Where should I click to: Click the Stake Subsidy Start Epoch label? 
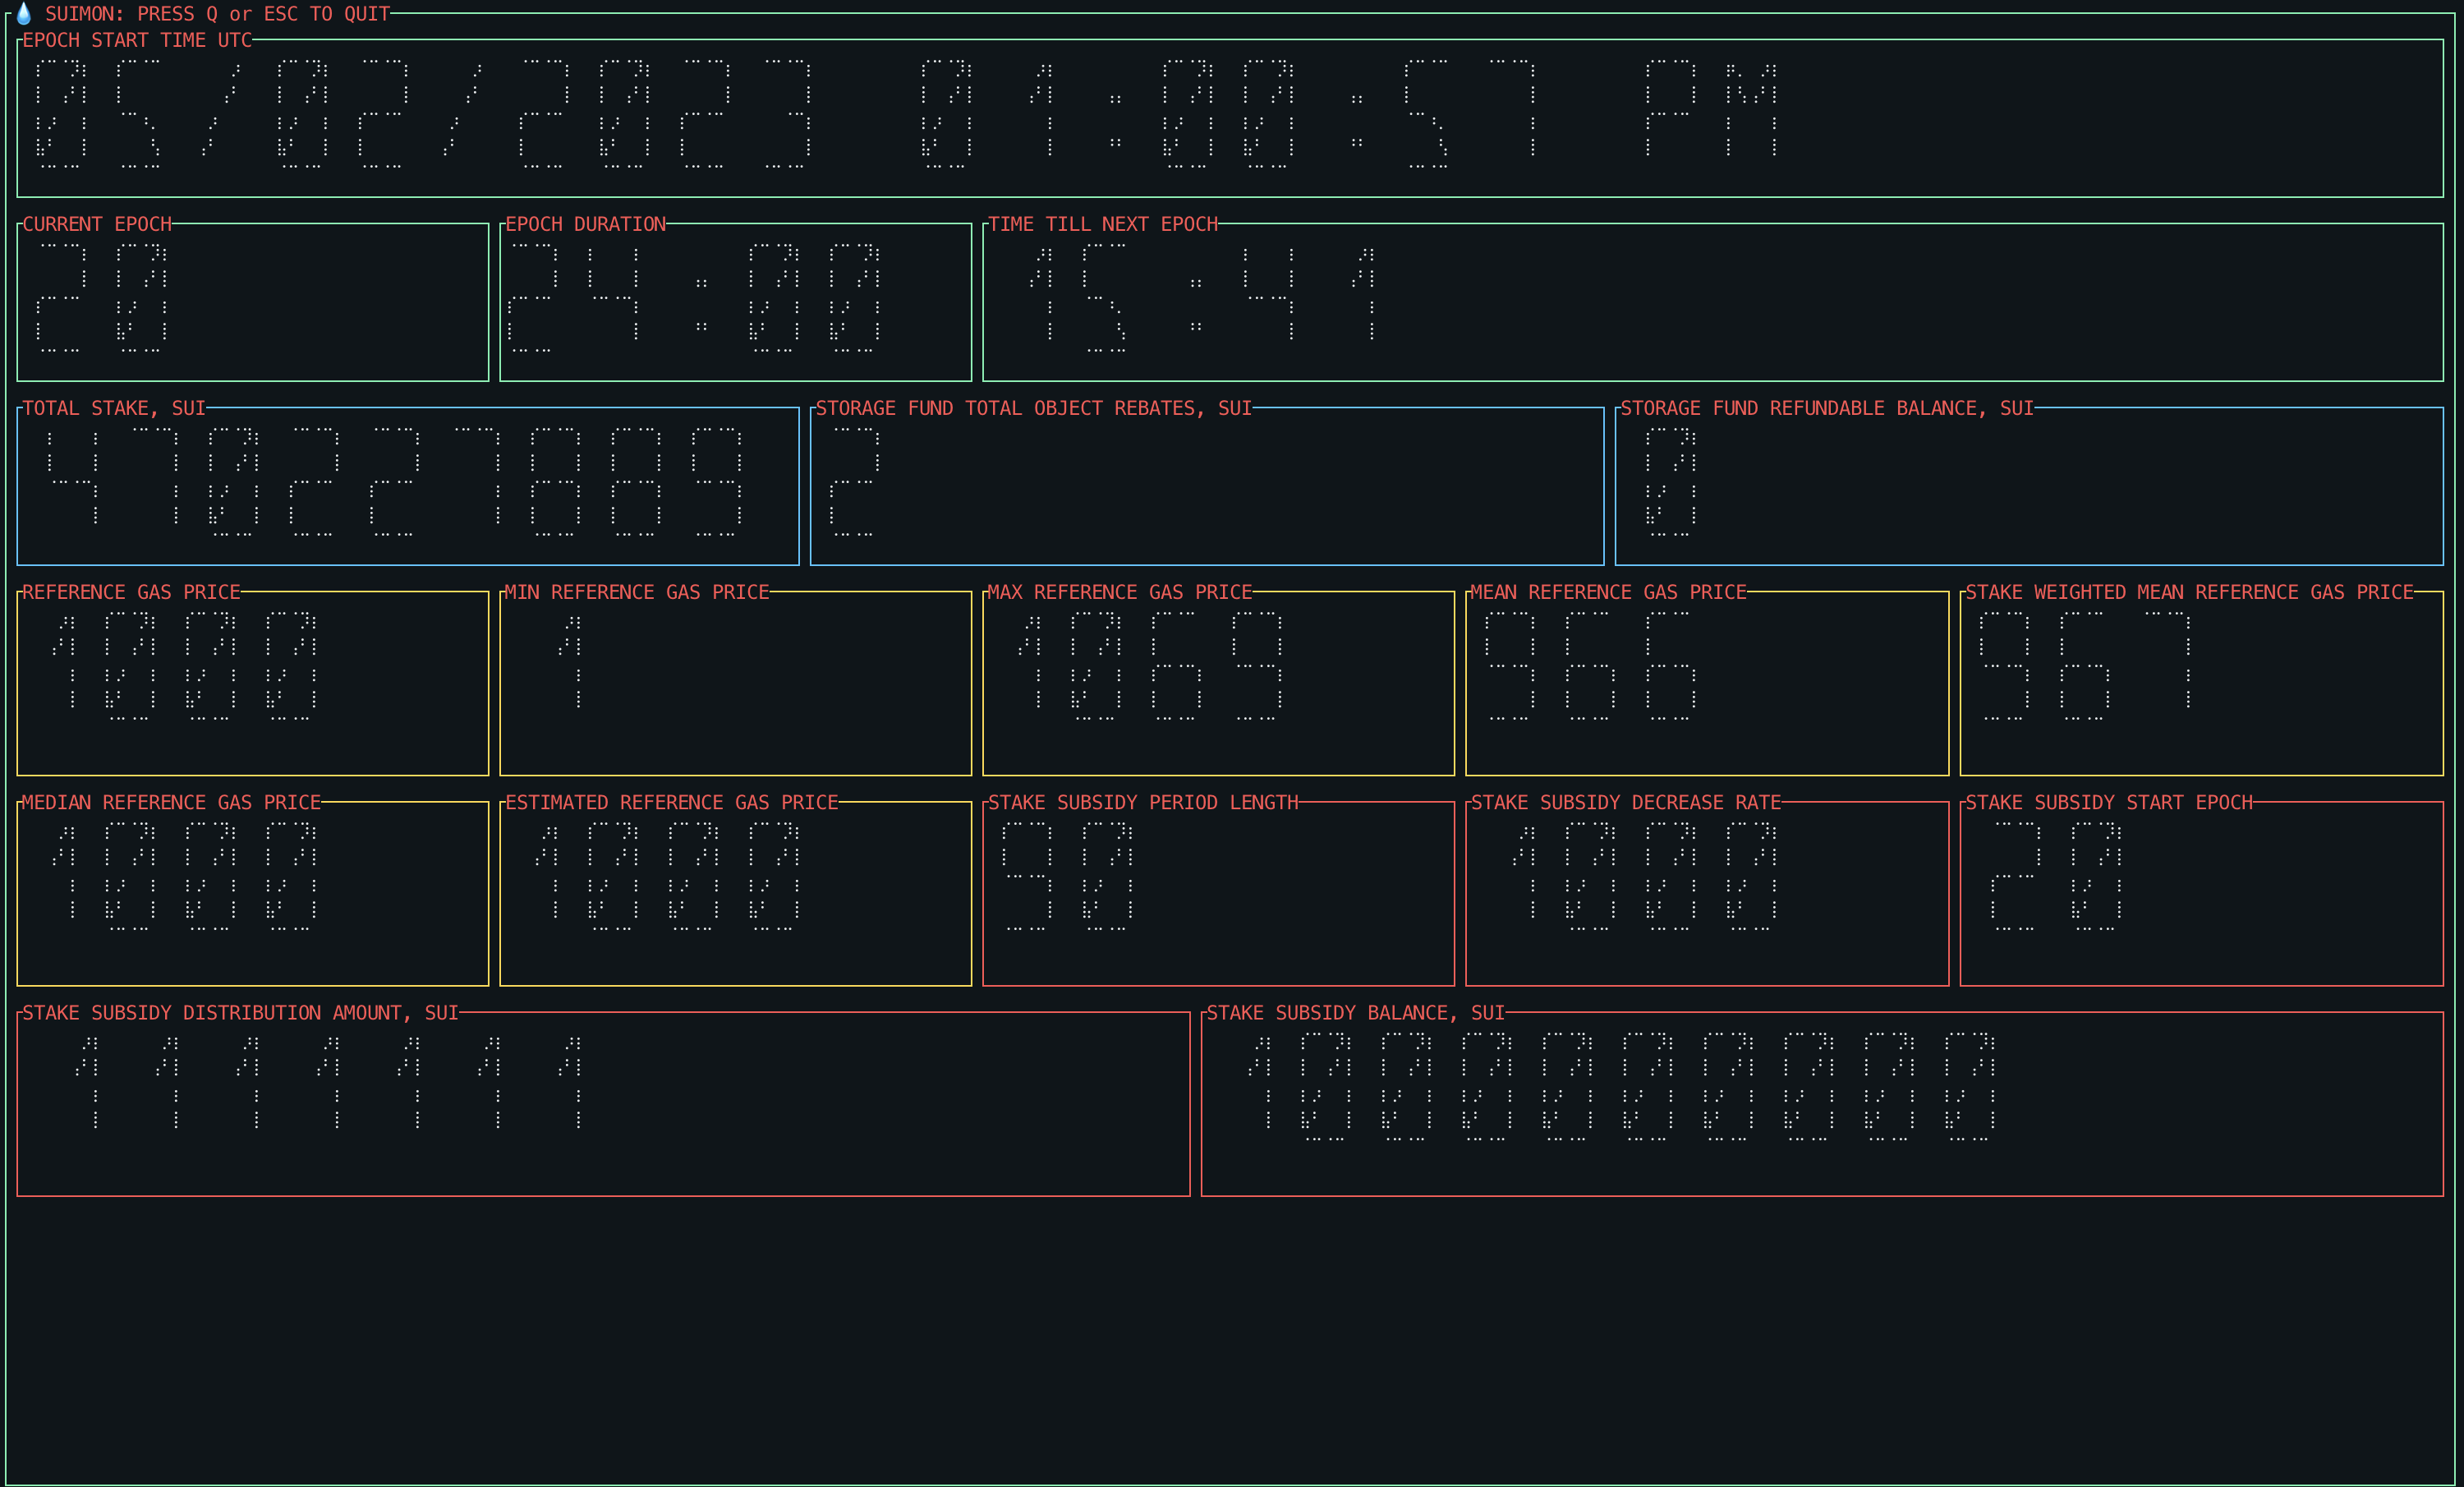tap(2108, 802)
